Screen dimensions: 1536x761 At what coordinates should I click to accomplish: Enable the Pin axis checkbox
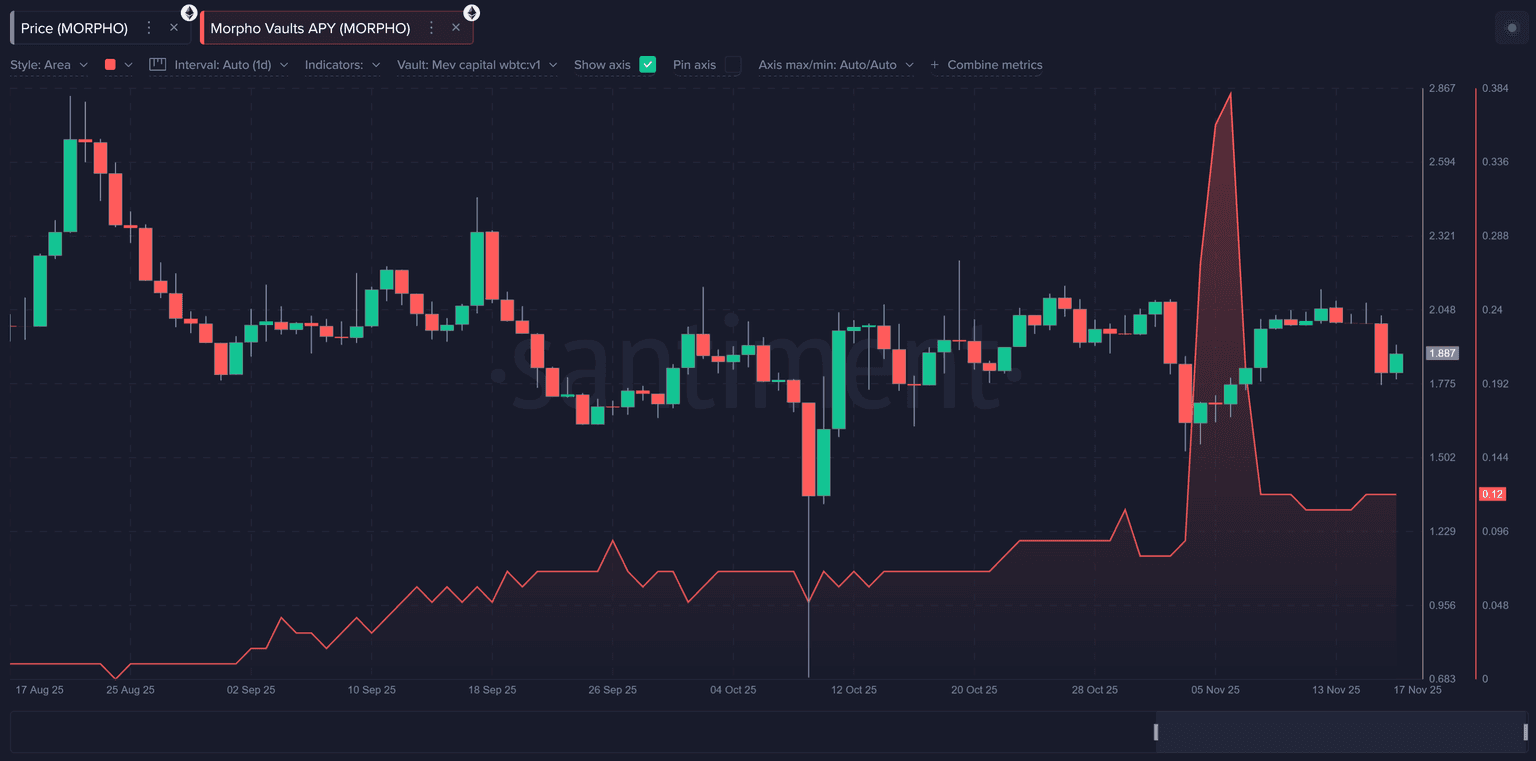coord(733,64)
